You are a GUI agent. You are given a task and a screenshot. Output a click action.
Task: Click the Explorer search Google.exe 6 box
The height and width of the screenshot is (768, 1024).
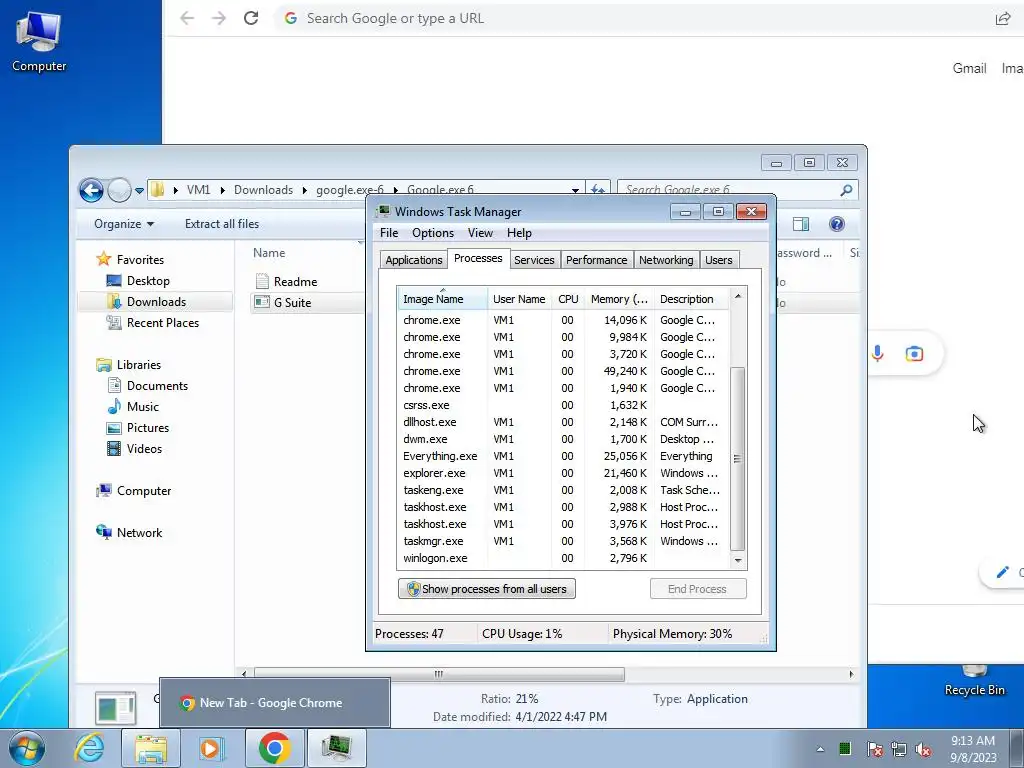pos(729,190)
